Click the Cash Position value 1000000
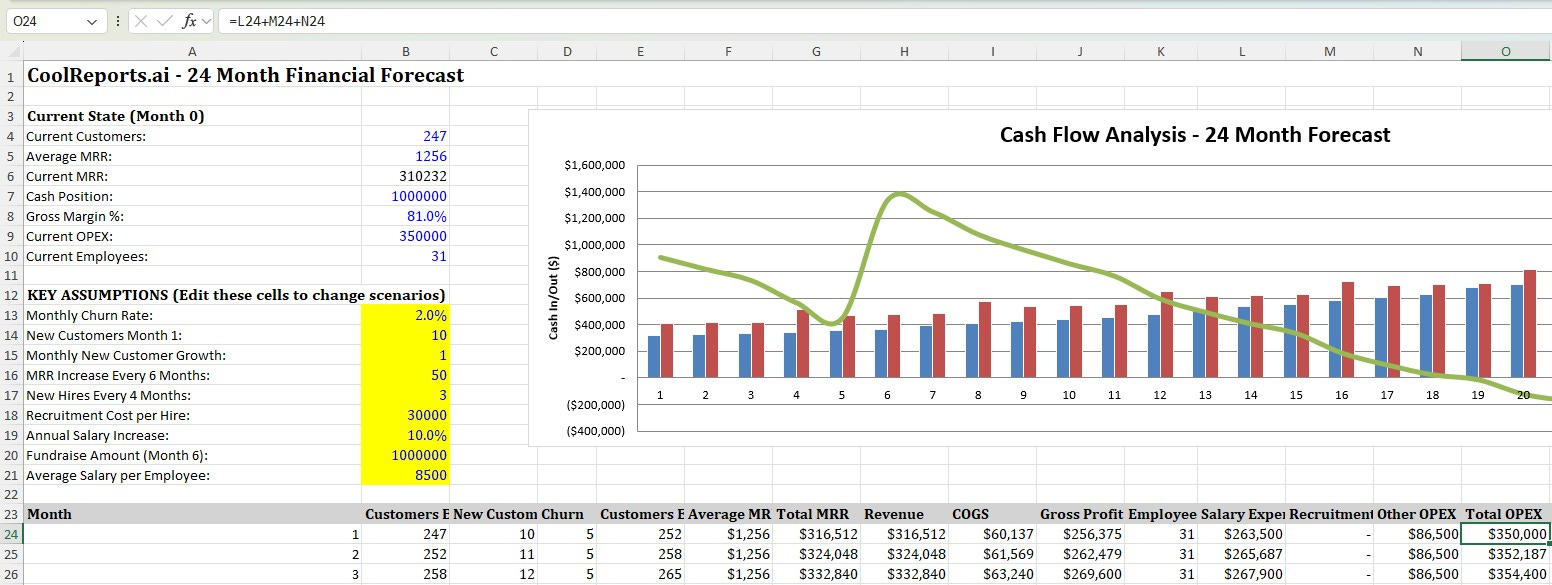 click(x=405, y=196)
